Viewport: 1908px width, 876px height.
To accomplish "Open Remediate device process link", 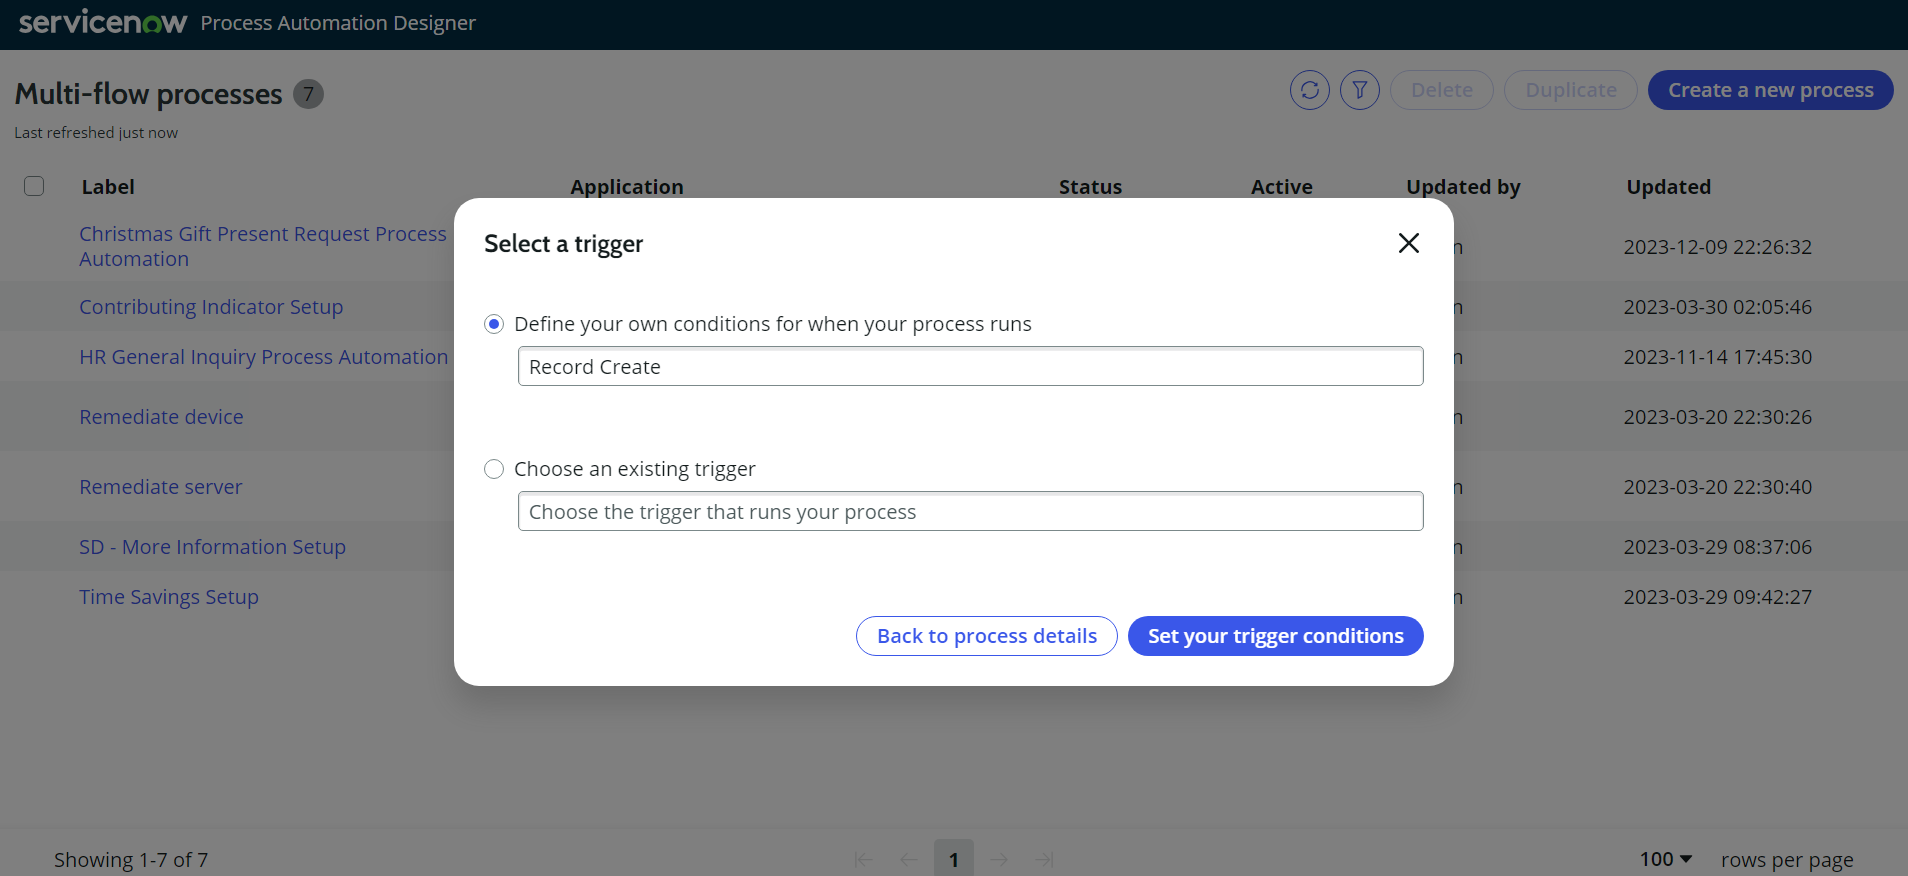I will (x=161, y=417).
